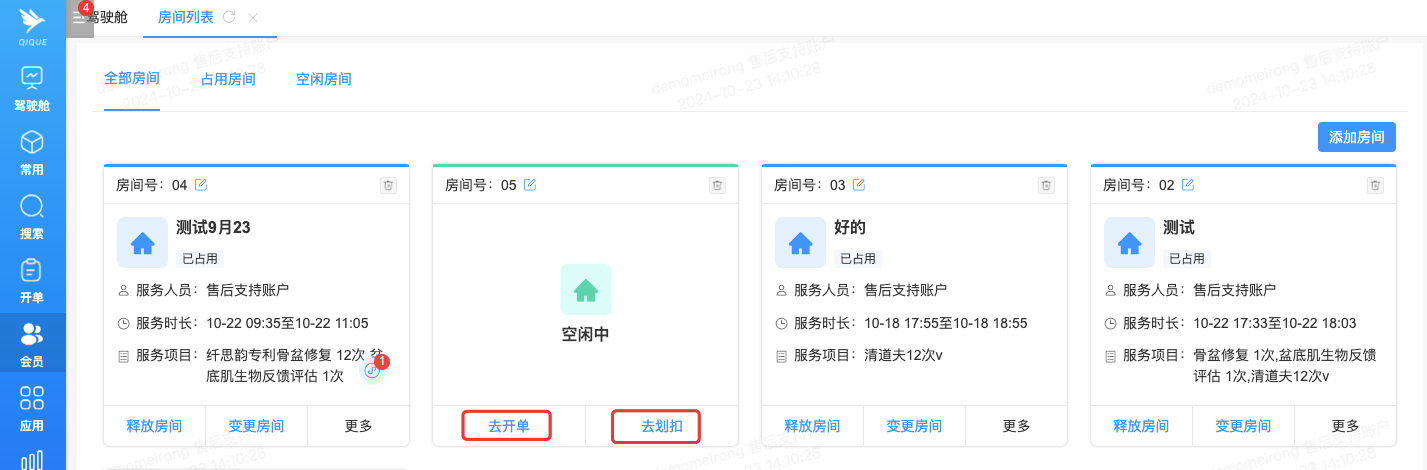
Task: Delete room 02 using trash icon
Action: click(x=1376, y=185)
